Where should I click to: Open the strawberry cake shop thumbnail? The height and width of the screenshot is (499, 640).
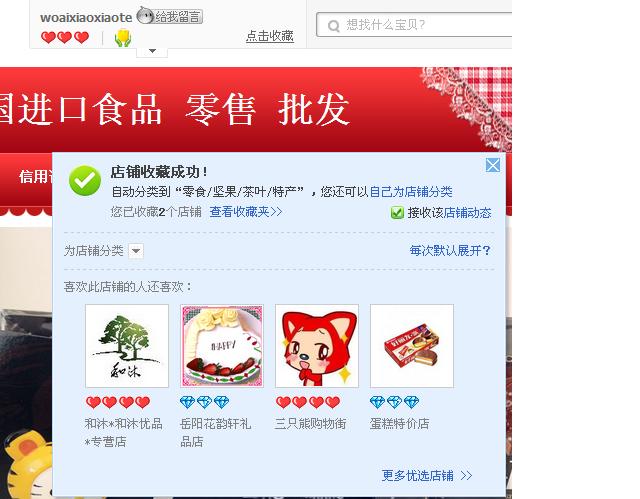point(222,346)
